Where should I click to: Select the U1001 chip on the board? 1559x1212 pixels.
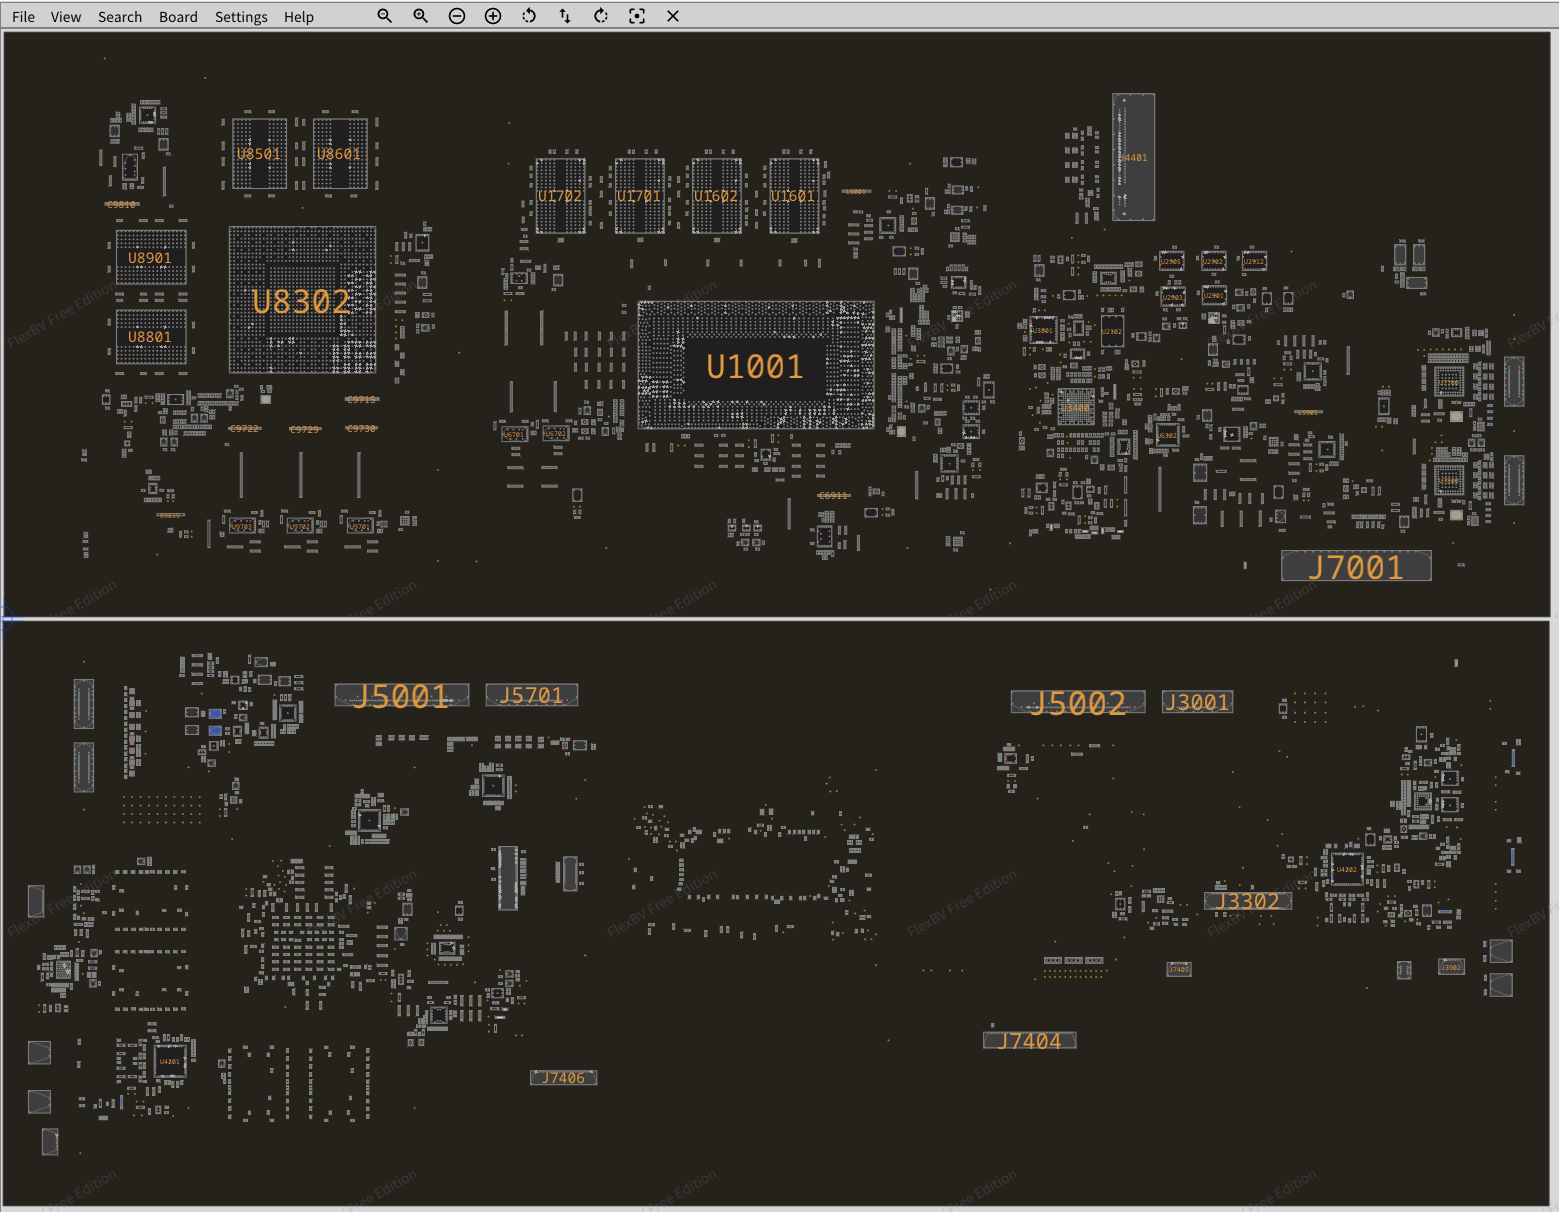click(755, 366)
